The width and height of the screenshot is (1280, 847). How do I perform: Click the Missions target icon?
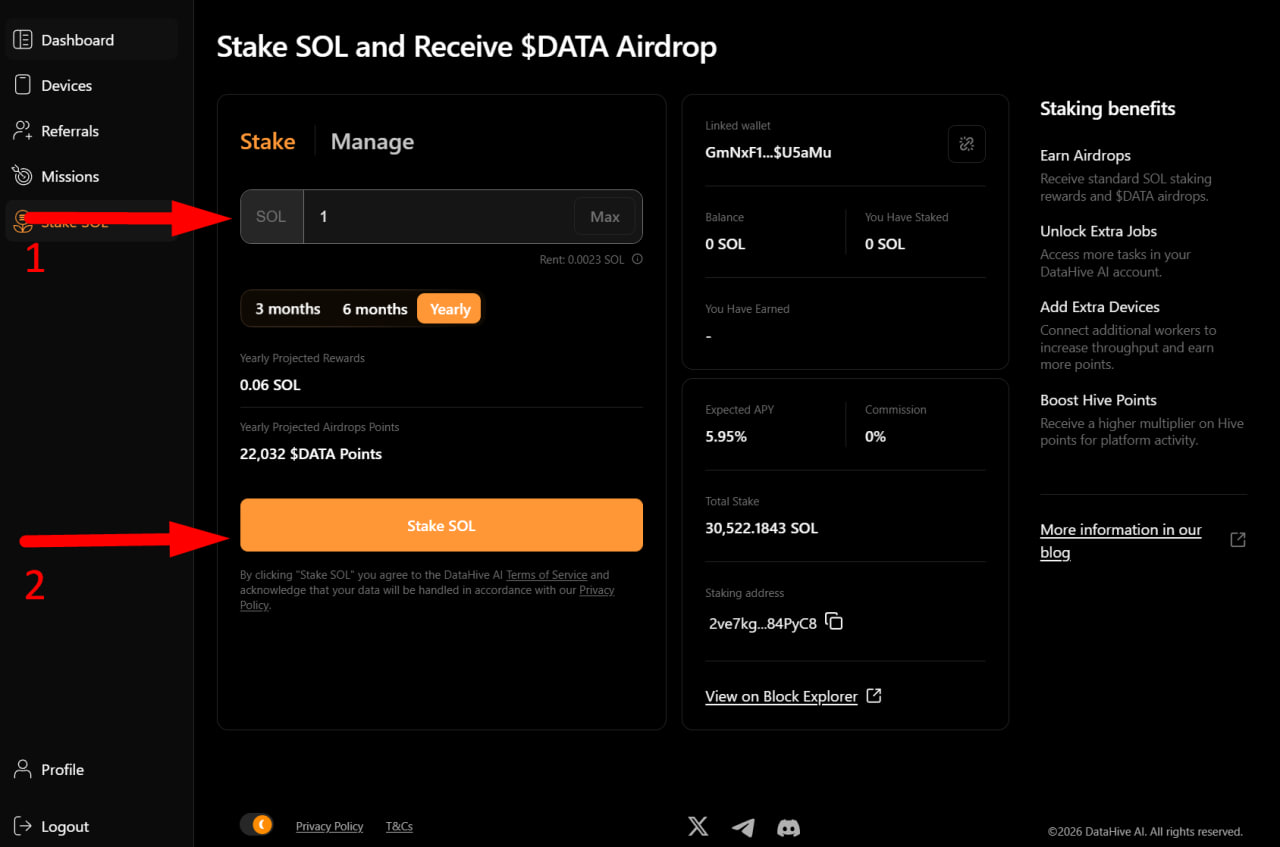coord(22,176)
